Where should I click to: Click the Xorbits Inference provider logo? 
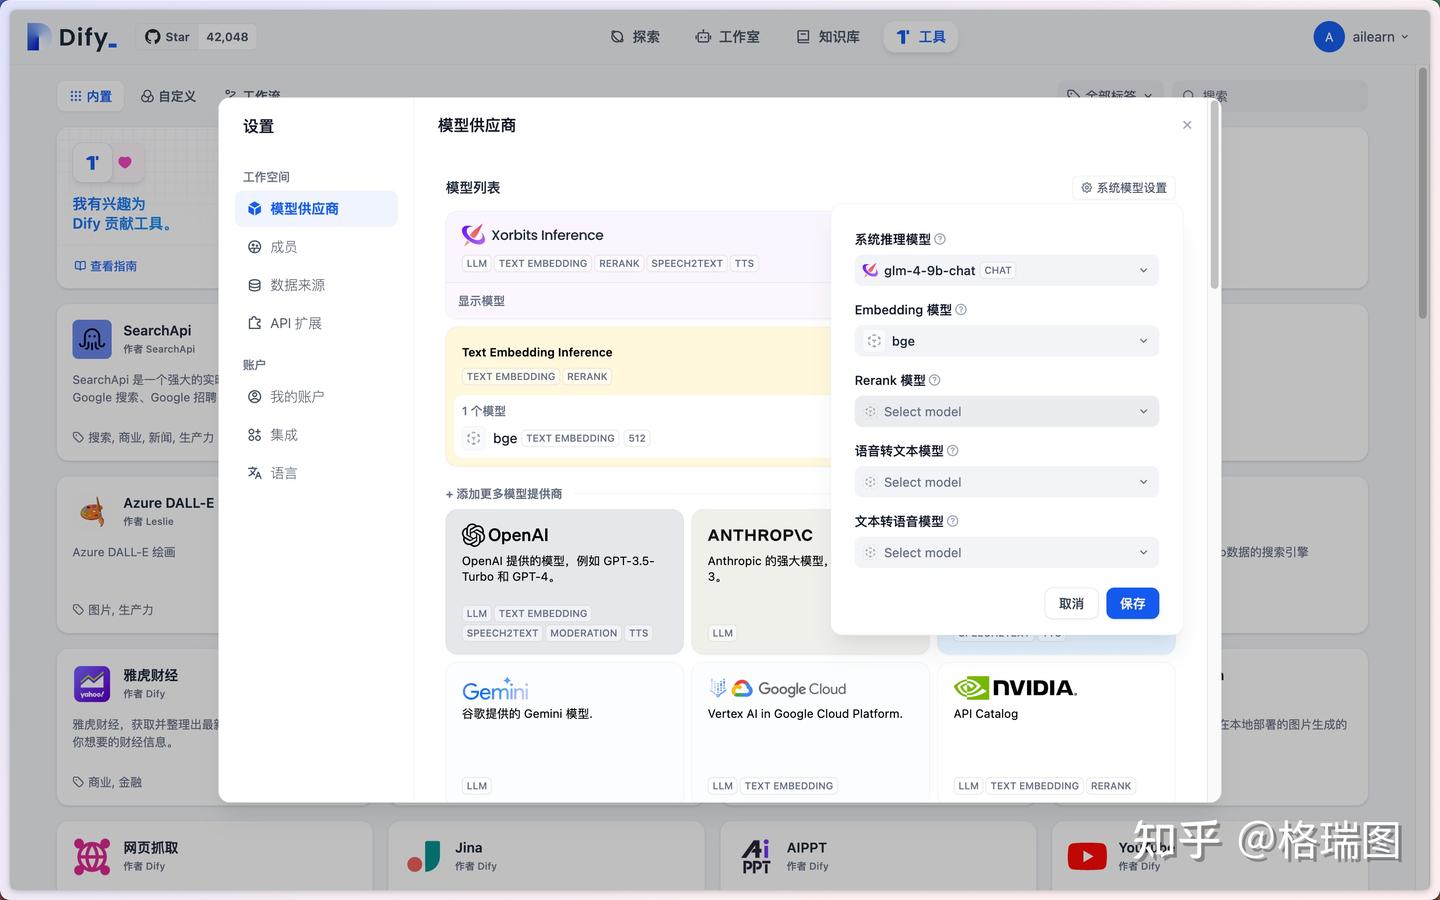click(471, 234)
